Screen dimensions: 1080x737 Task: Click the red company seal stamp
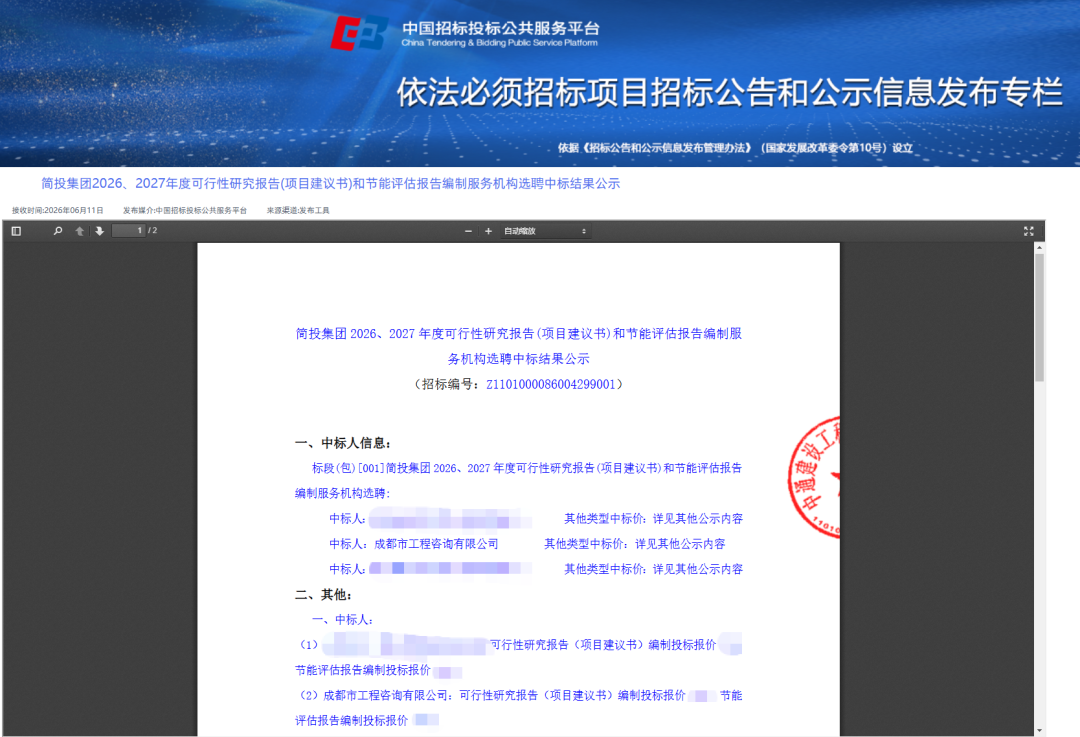[815, 477]
